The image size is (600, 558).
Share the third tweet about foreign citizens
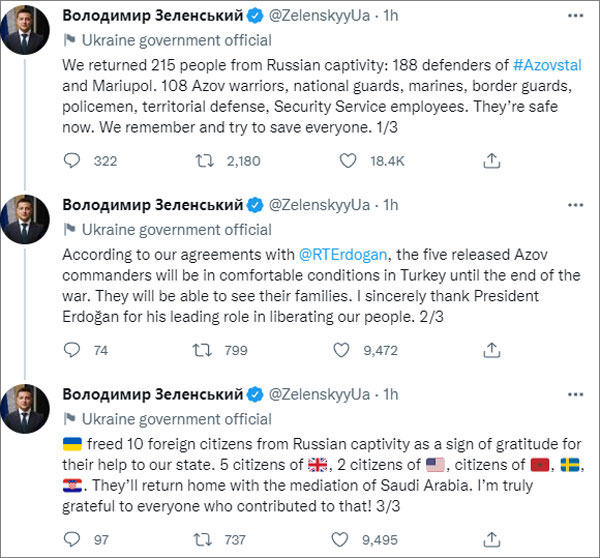(491, 539)
